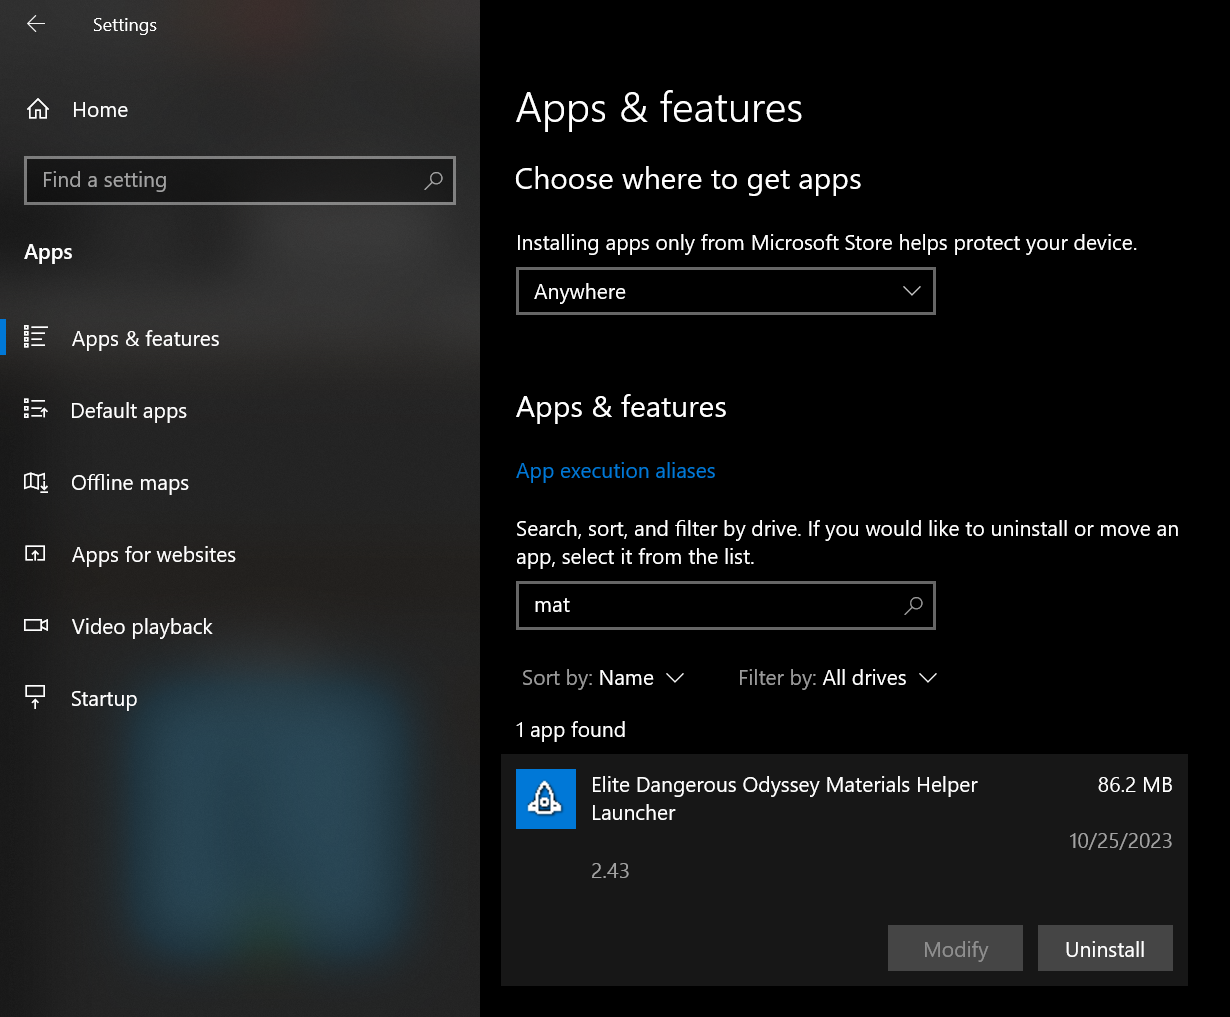Click the Settings window title text
Viewport: 1230px width, 1017px height.
(x=125, y=25)
